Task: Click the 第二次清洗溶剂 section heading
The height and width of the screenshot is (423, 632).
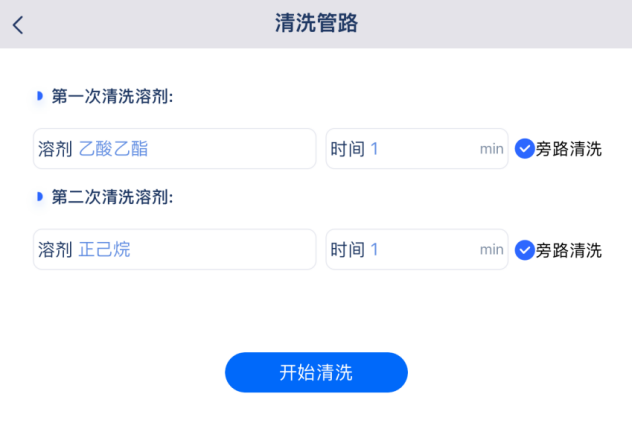Action: (x=112, y=197)
